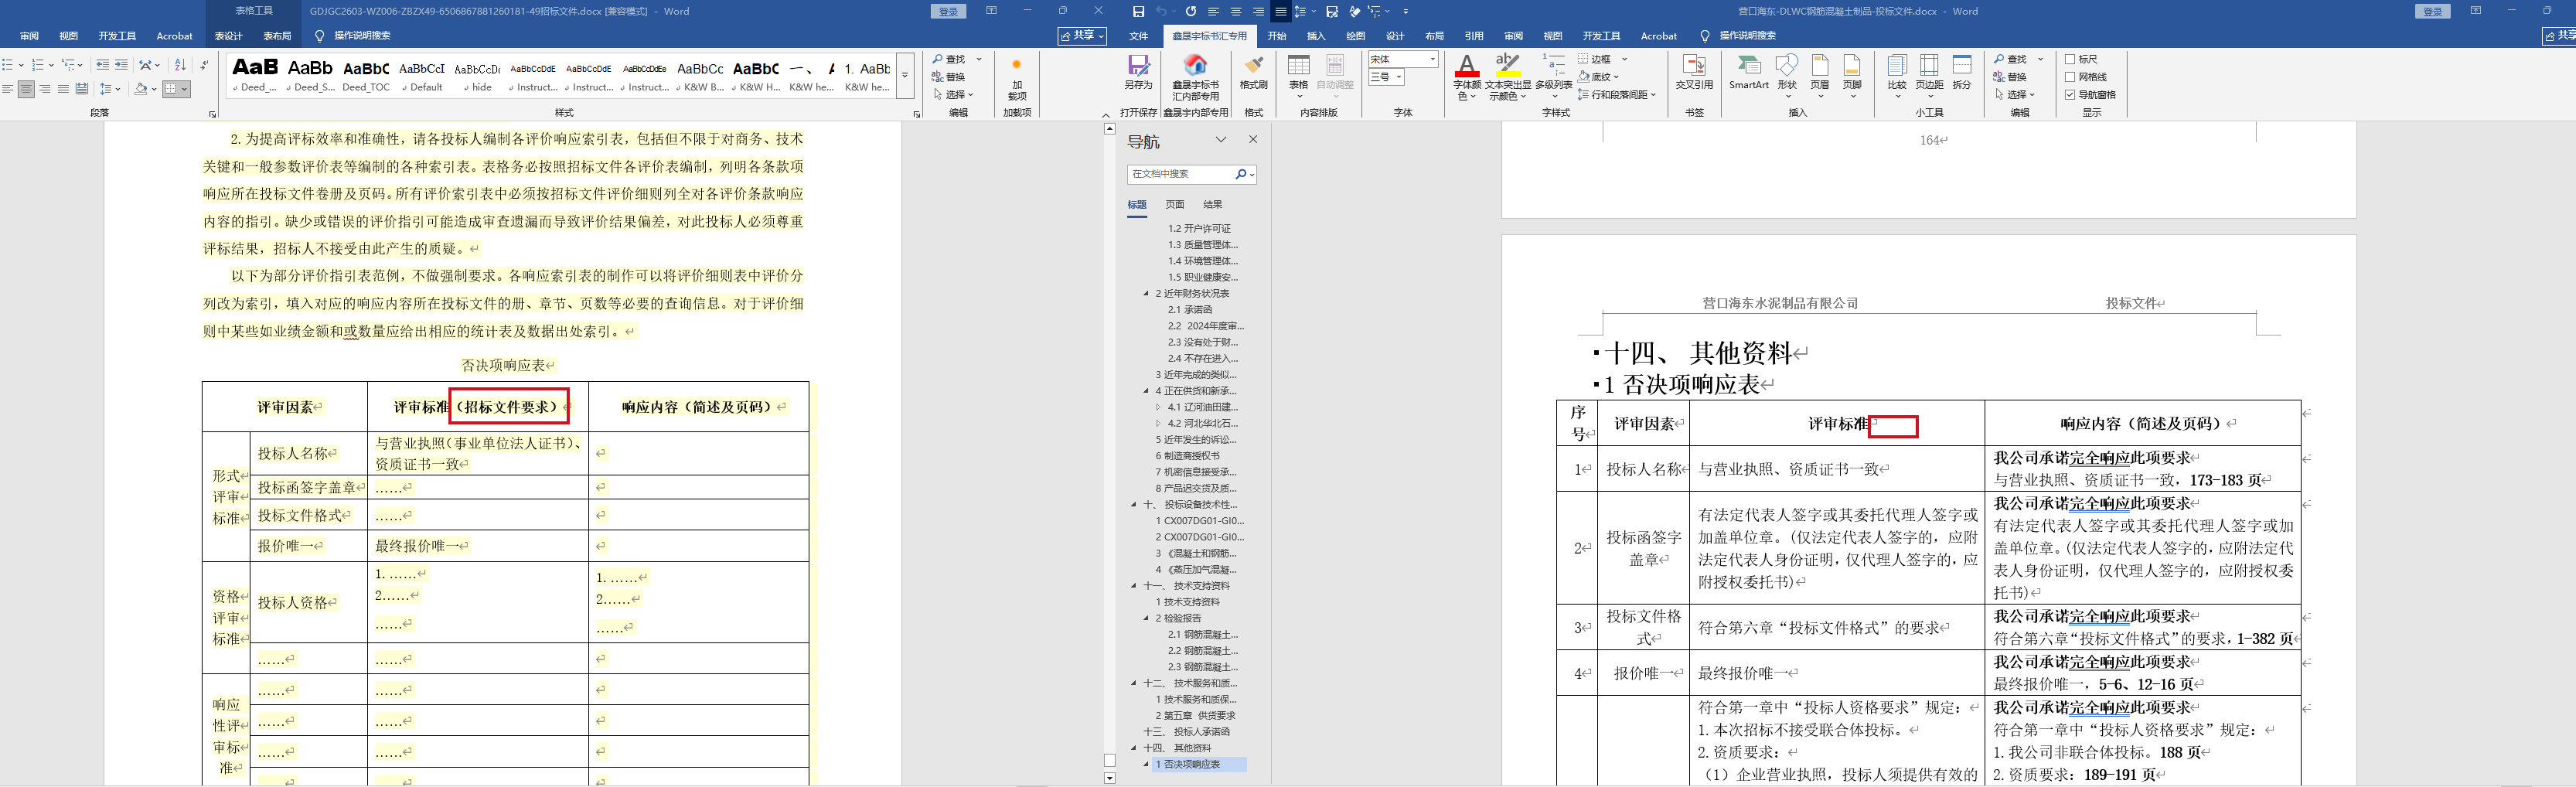Increase indent in left Word ribbon
The width and height of the screenshot is (2576, 787).
click(x=121, y=65)
